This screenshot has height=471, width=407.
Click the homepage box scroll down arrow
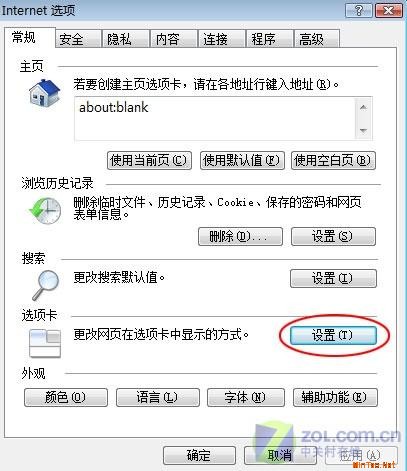(363, 130)
